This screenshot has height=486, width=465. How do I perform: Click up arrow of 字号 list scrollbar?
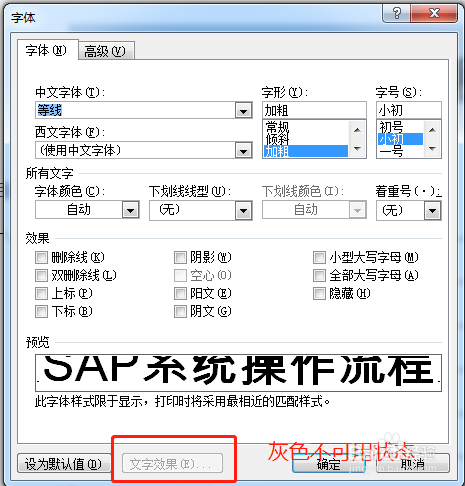pos(432,129)
